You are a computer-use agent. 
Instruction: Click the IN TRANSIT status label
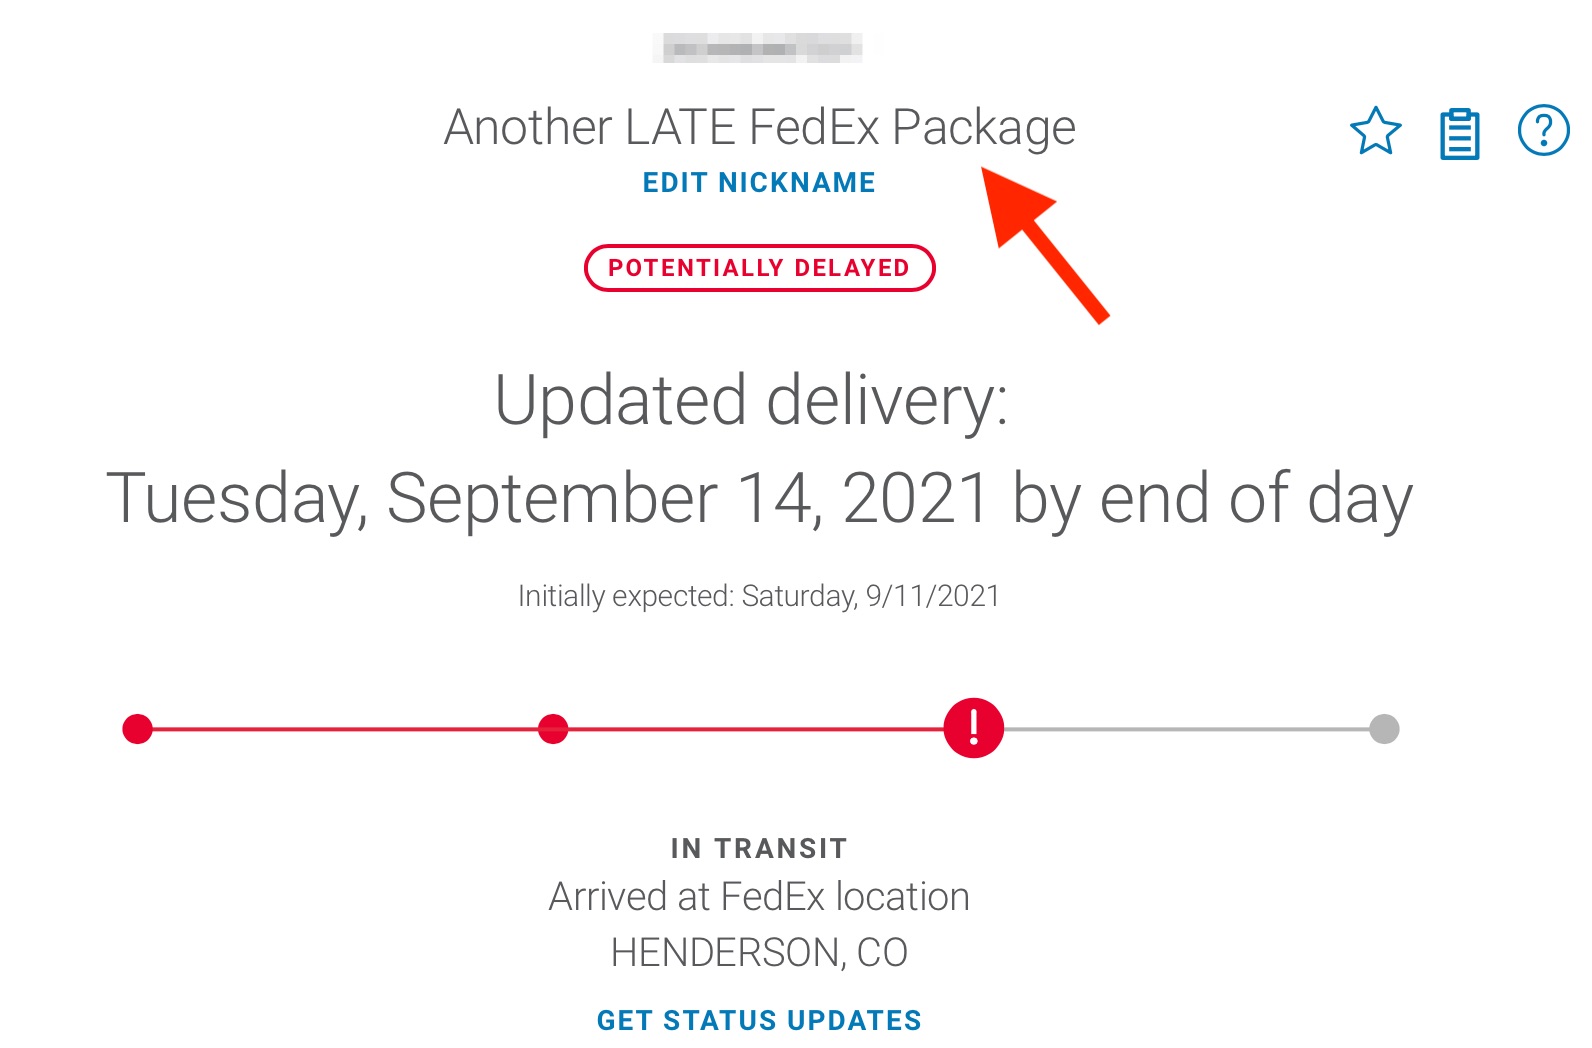pyautogui.click(x=759, y=849)
